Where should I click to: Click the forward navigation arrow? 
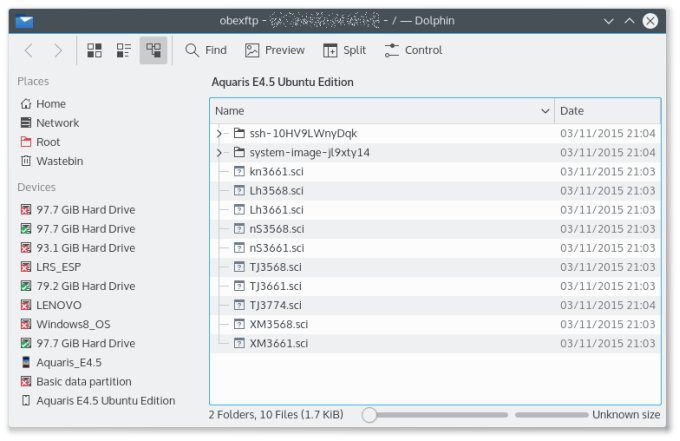[58, 50]
